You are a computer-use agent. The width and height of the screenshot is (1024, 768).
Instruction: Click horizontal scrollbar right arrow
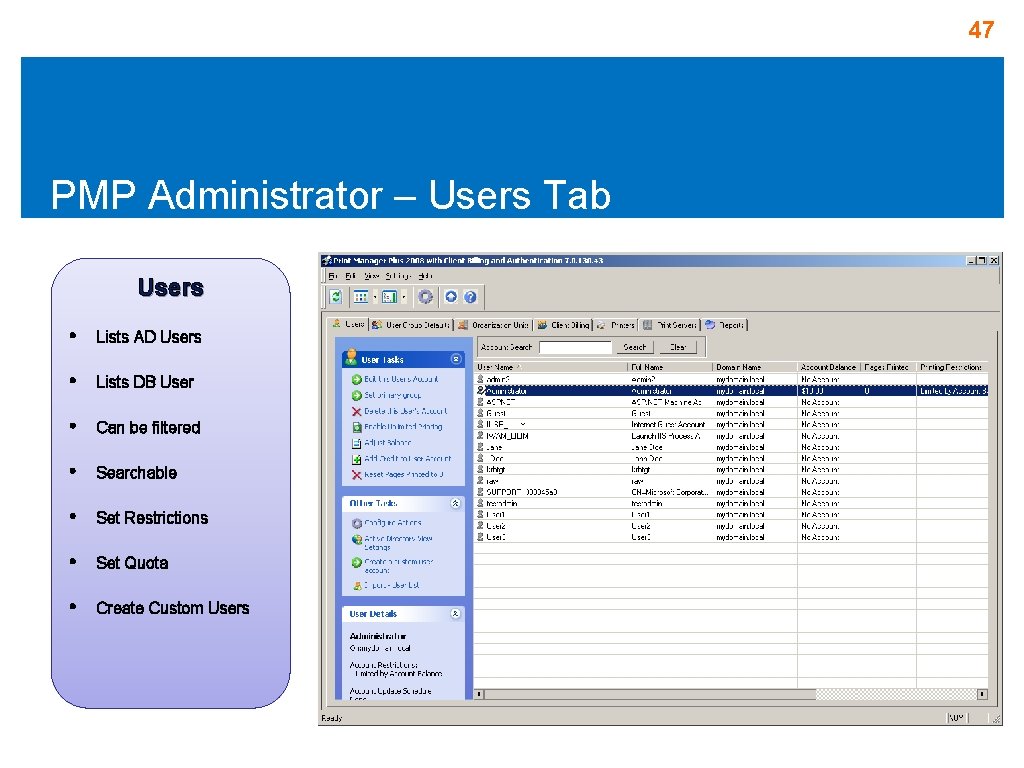pos(982,694)
